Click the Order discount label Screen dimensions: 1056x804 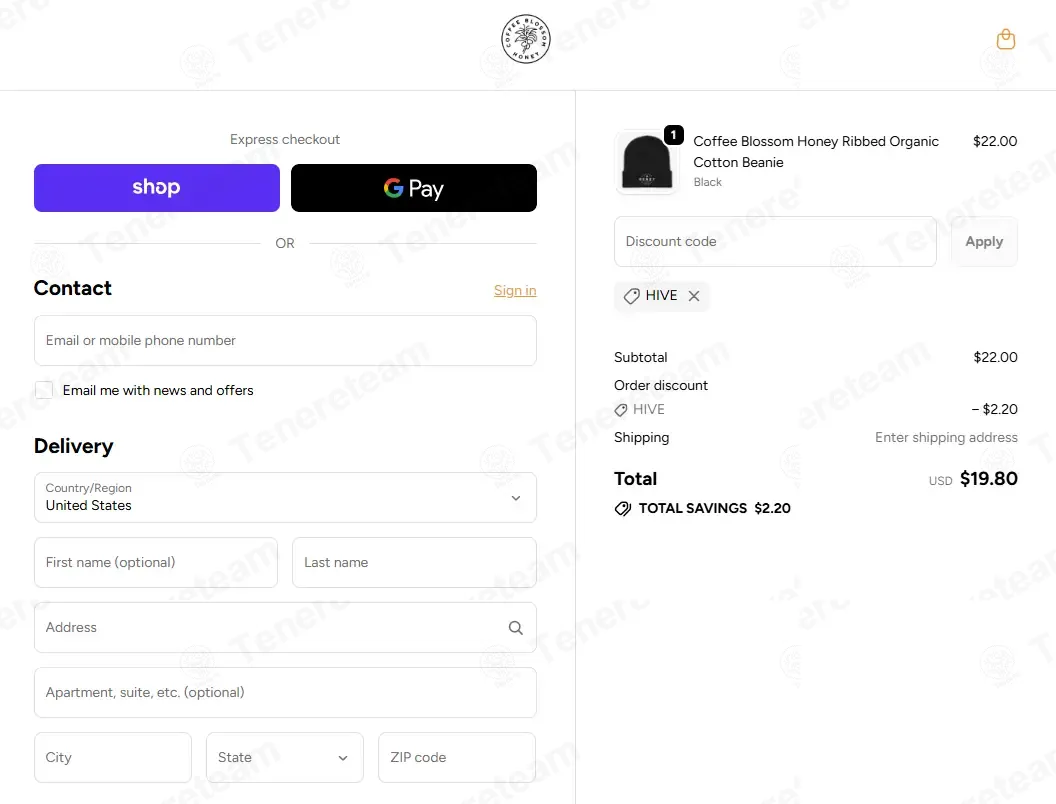(661, 386)
